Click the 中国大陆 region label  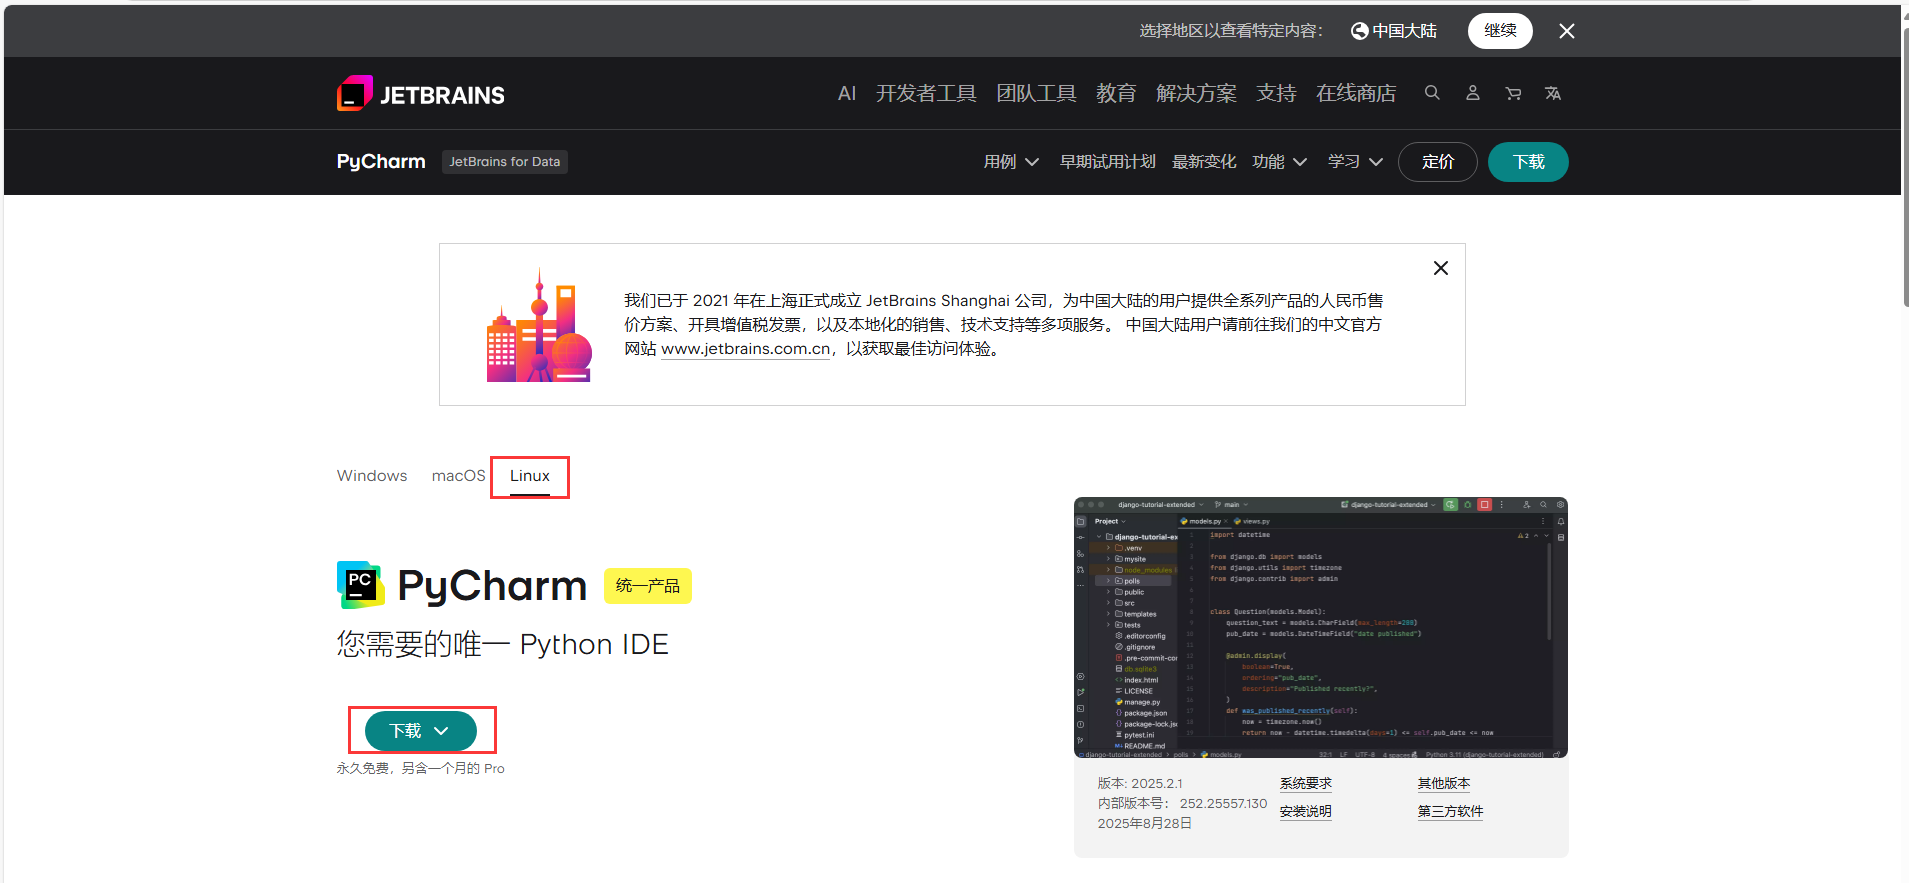(1404, 31)
